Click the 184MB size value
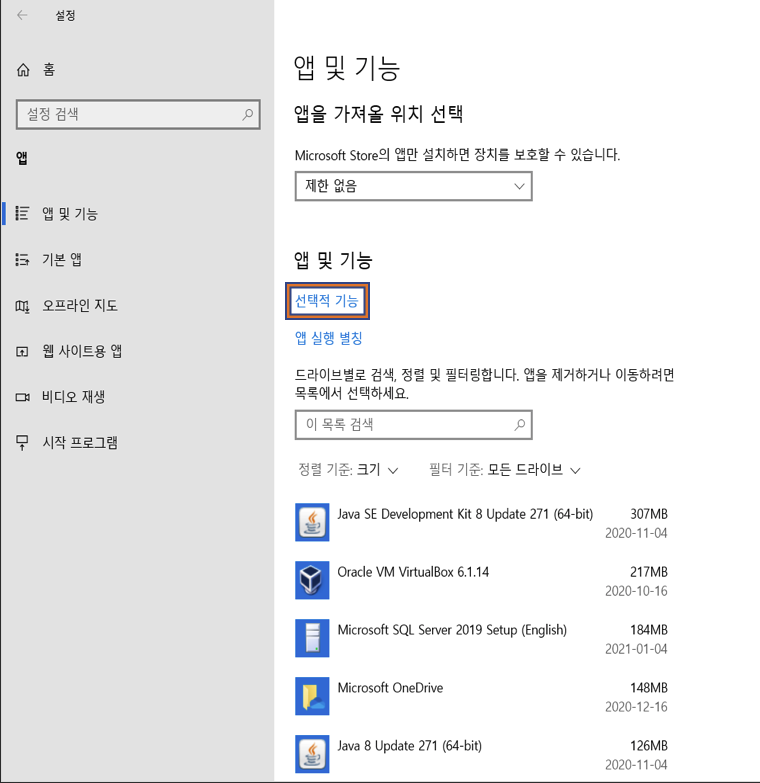760x783 pixels. pyautogui.click(x=649, y=630)
